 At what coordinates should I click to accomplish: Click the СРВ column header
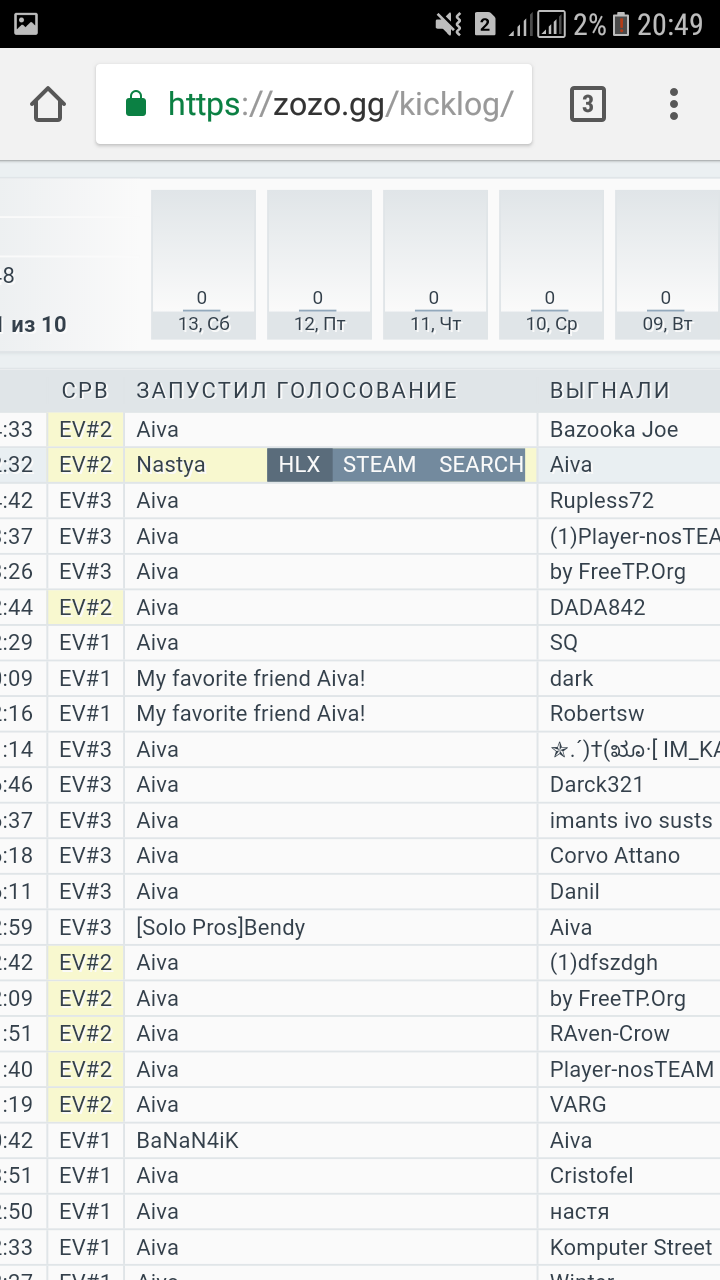tap(85, 391)
